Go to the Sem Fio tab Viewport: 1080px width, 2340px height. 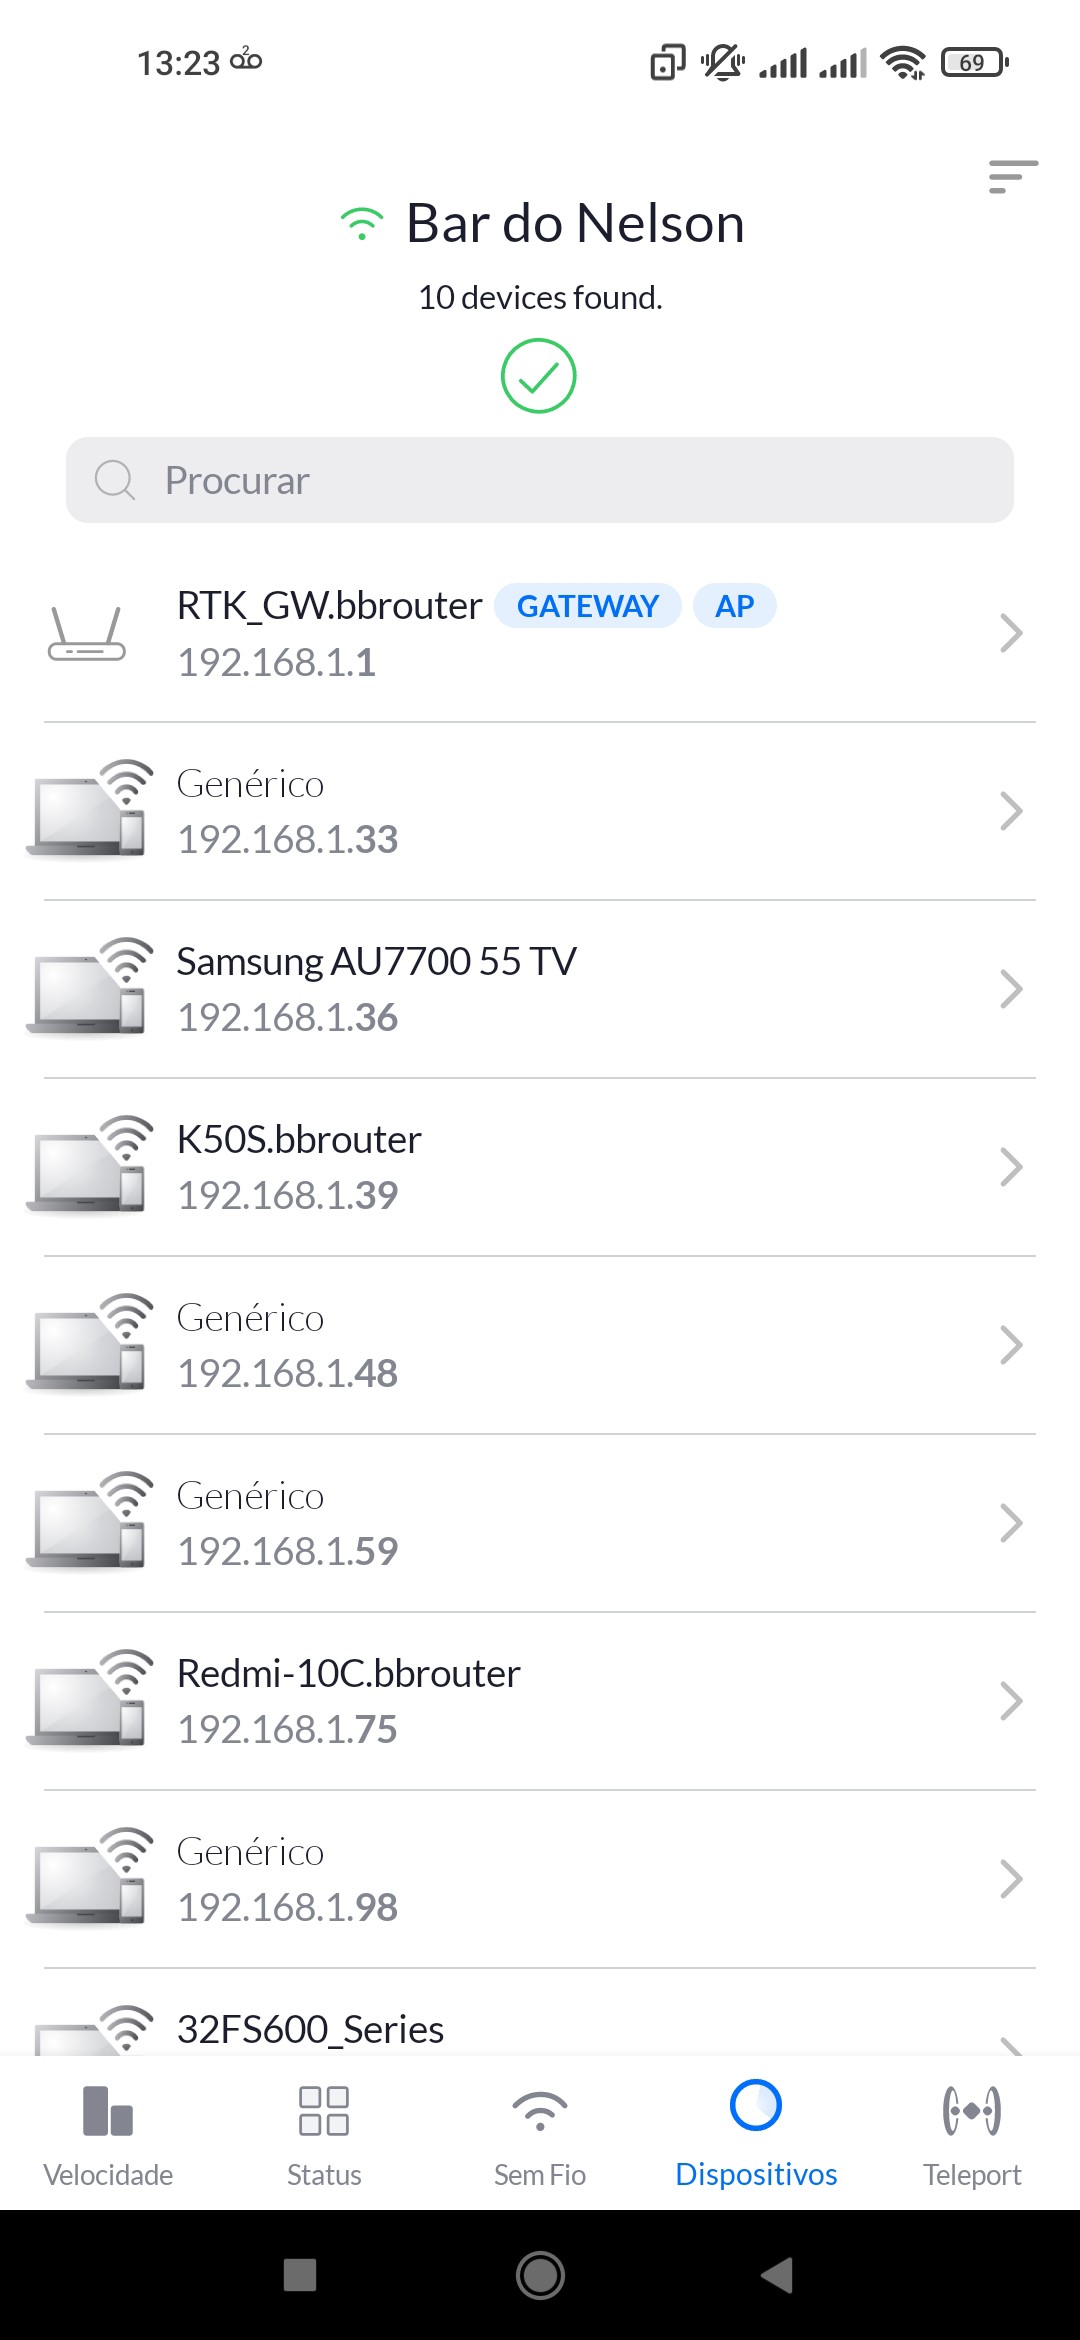pyautogui.click(x=540, y=2135)
